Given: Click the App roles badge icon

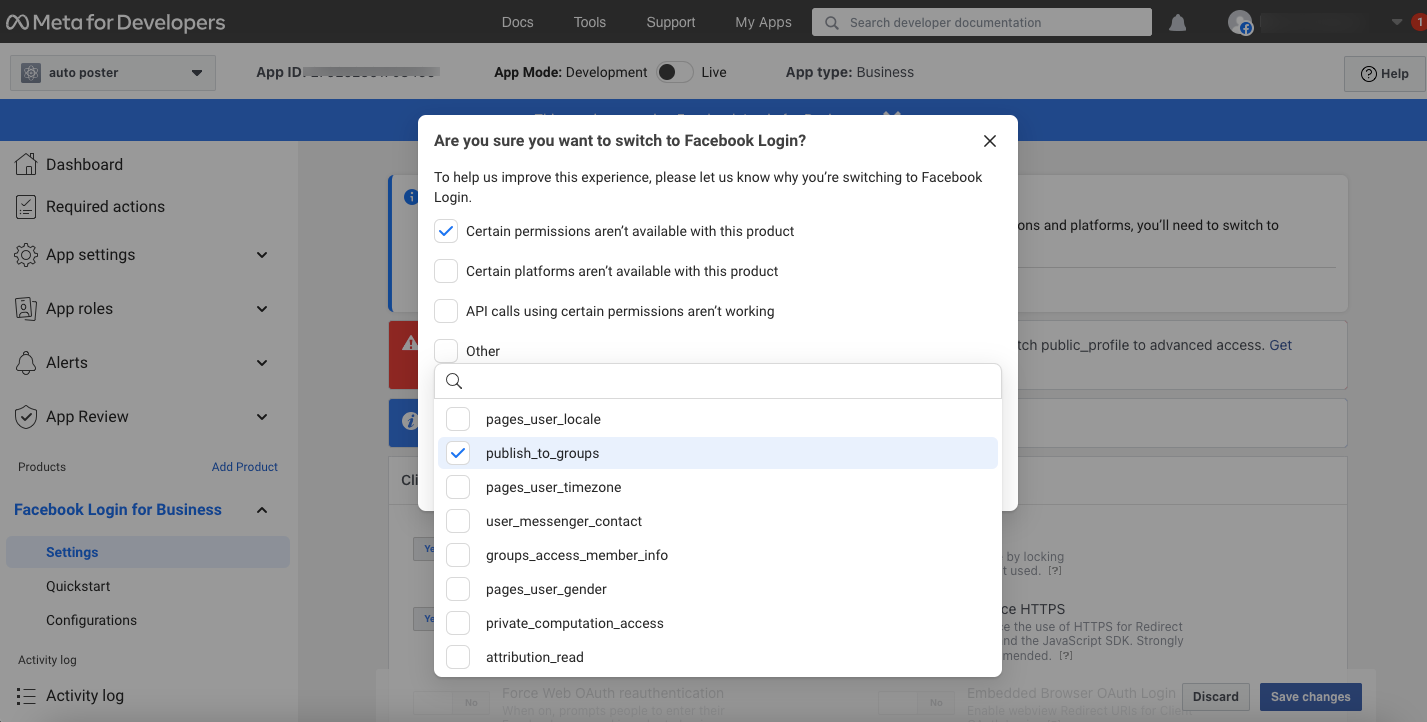Looking at the screenshot, I should pyautogui.click(x=26, y=308).
